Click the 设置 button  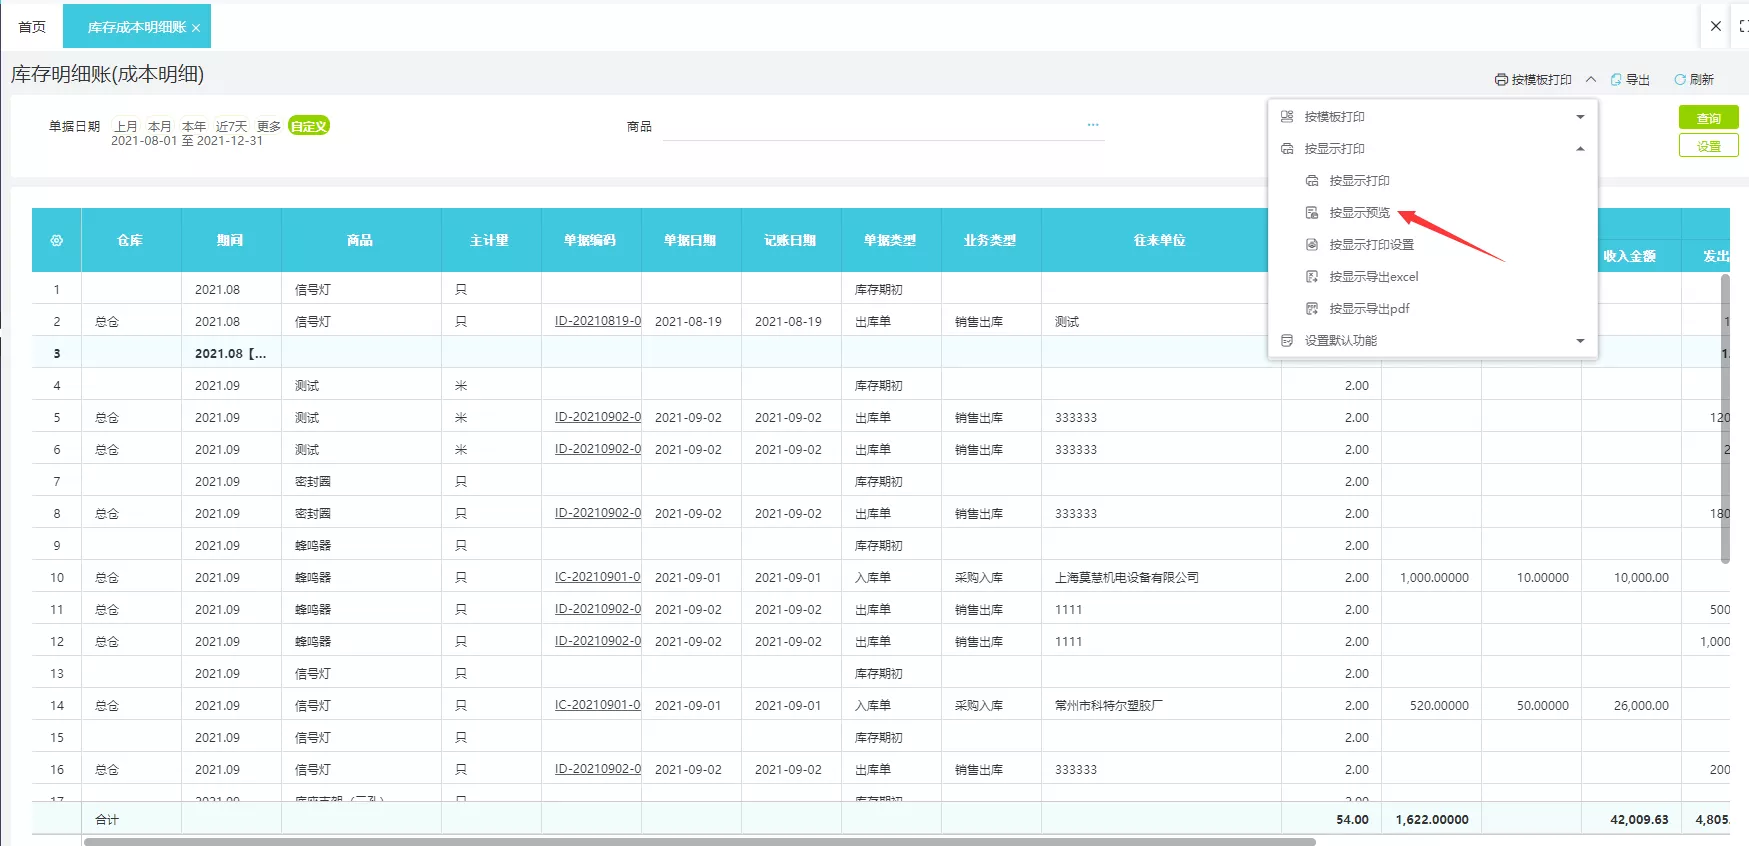point(1708,146)
